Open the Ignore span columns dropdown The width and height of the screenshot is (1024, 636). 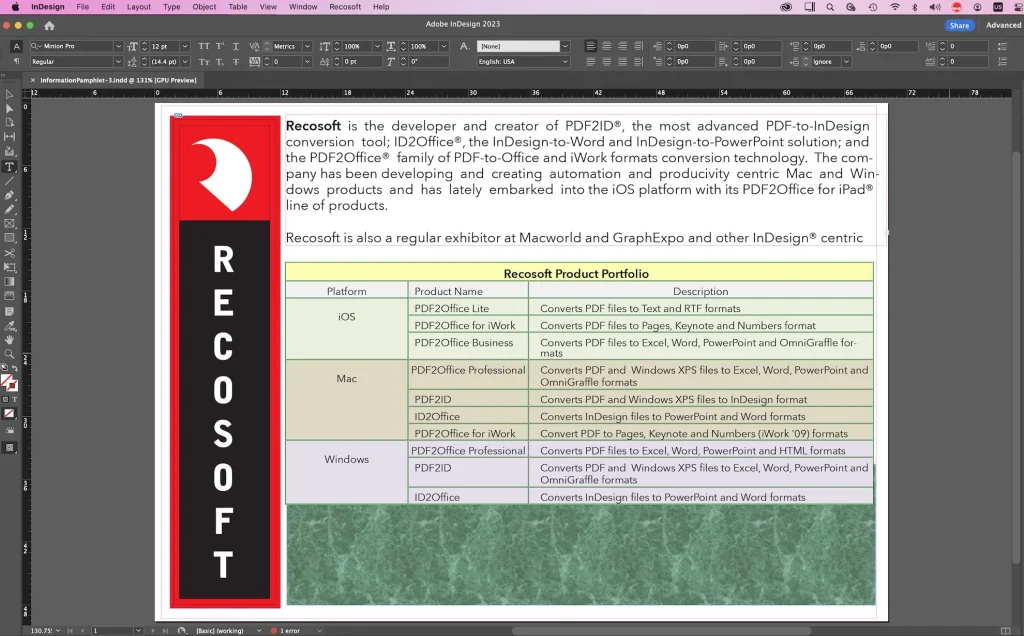click(x=846, y=61)
